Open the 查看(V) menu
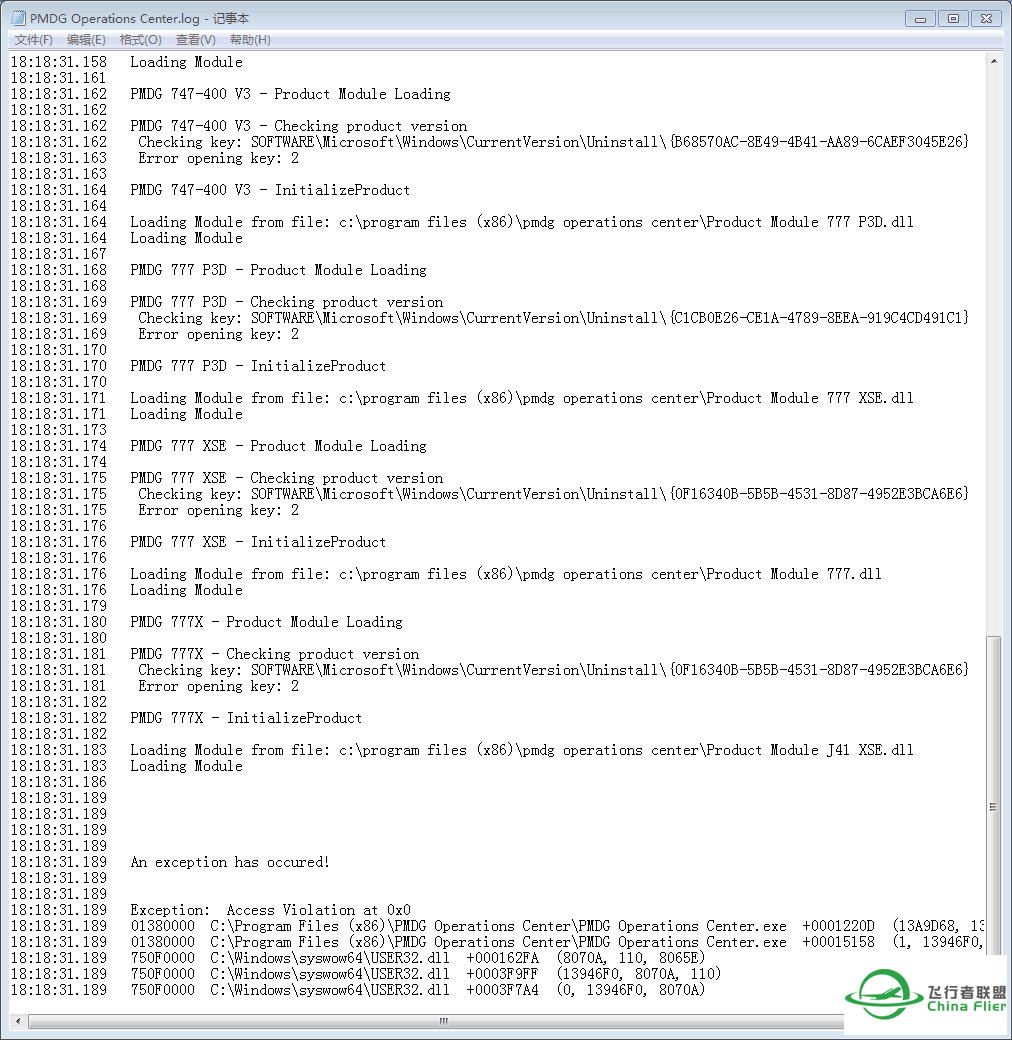 pyautogui.click(x=193, y=39)
